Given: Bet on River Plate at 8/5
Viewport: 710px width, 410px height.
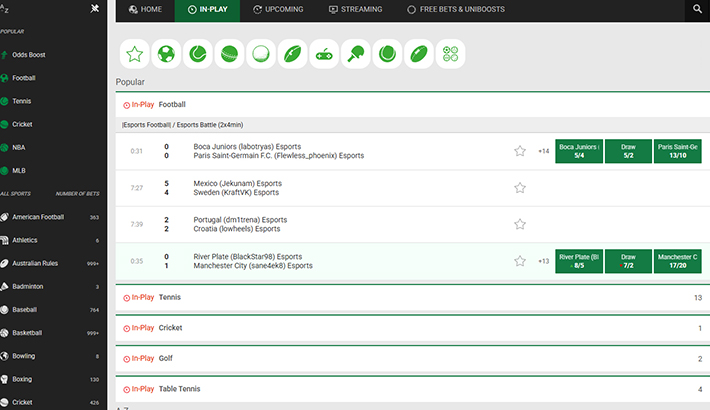Looking at the screenshot, I should tap(579, 261).
